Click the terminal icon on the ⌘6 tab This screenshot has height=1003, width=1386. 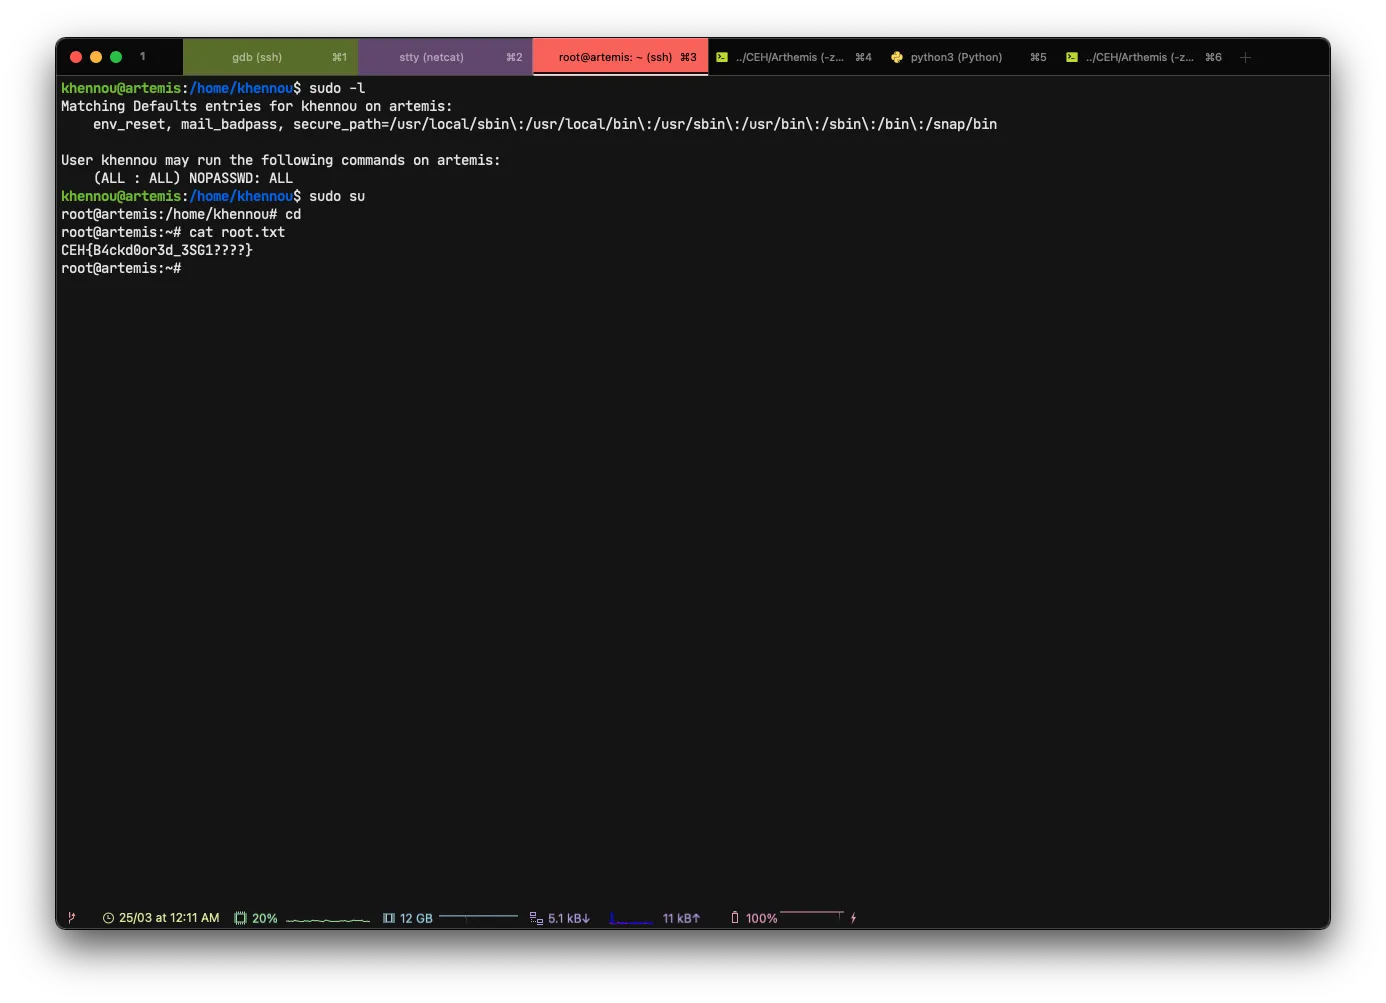(1072, 58)
